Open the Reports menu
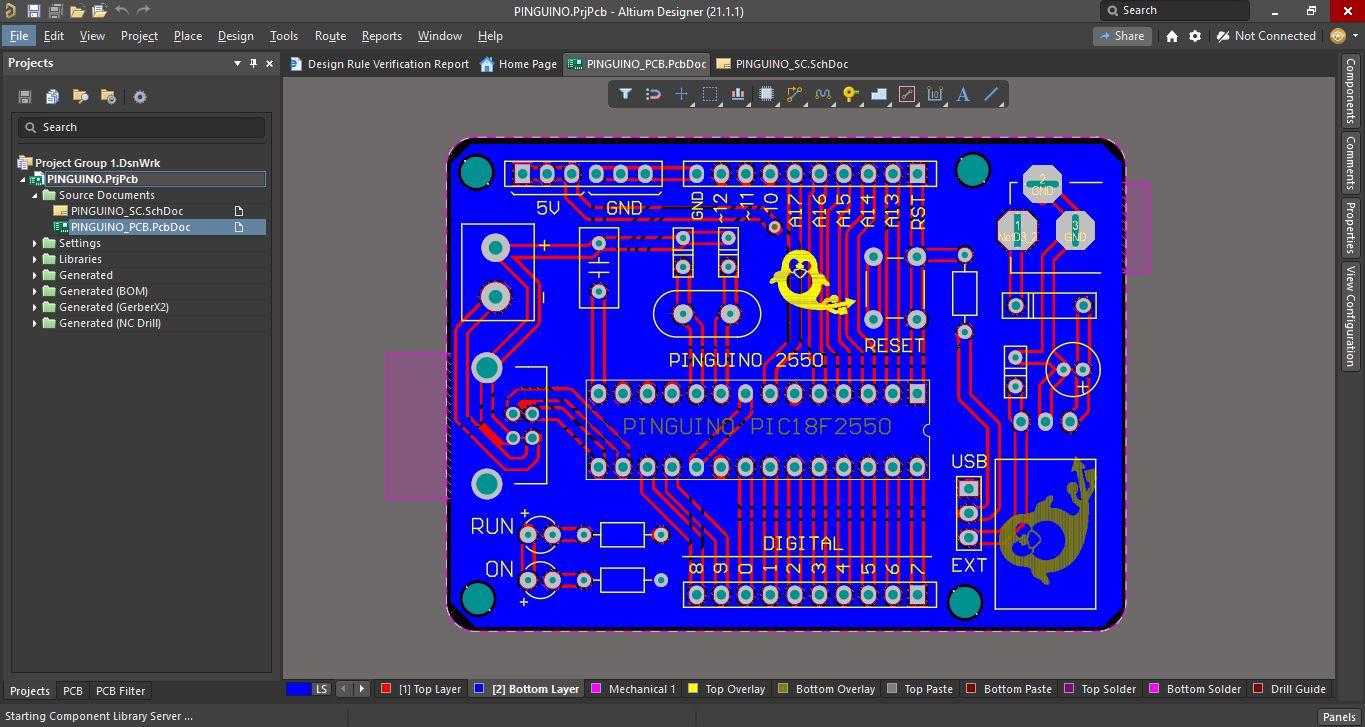This screenshot has height=727, width=1365. tap(382, 35)
